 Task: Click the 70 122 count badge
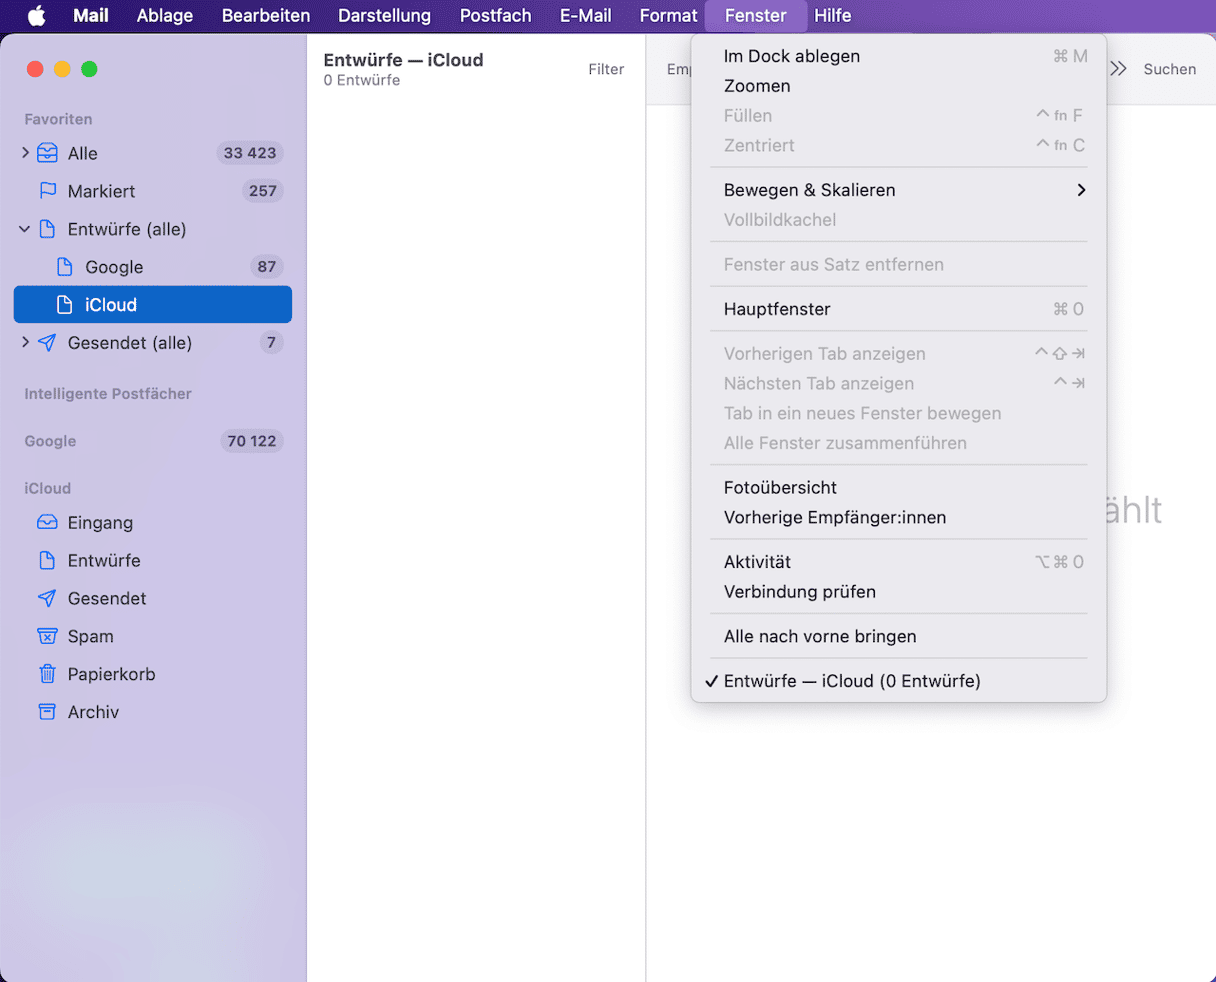click(252, 441)
